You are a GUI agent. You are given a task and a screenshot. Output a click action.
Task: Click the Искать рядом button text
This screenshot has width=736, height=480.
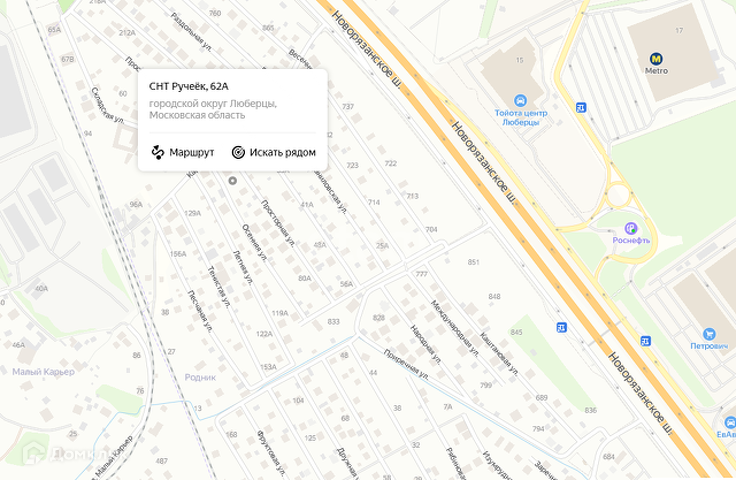[283, 152]
